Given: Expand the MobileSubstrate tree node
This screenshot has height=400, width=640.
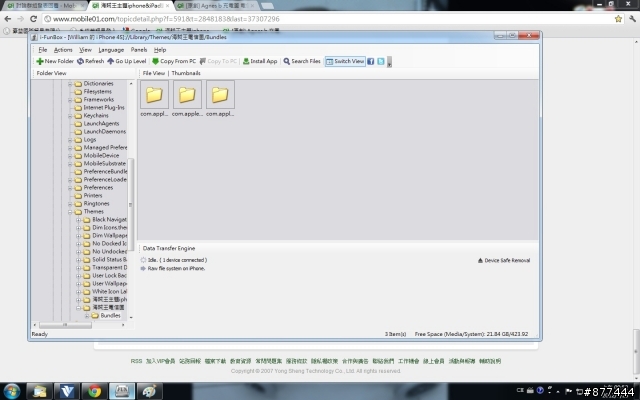Looking at the screenshot, I should pyautogui.click(x=70, y=164).
